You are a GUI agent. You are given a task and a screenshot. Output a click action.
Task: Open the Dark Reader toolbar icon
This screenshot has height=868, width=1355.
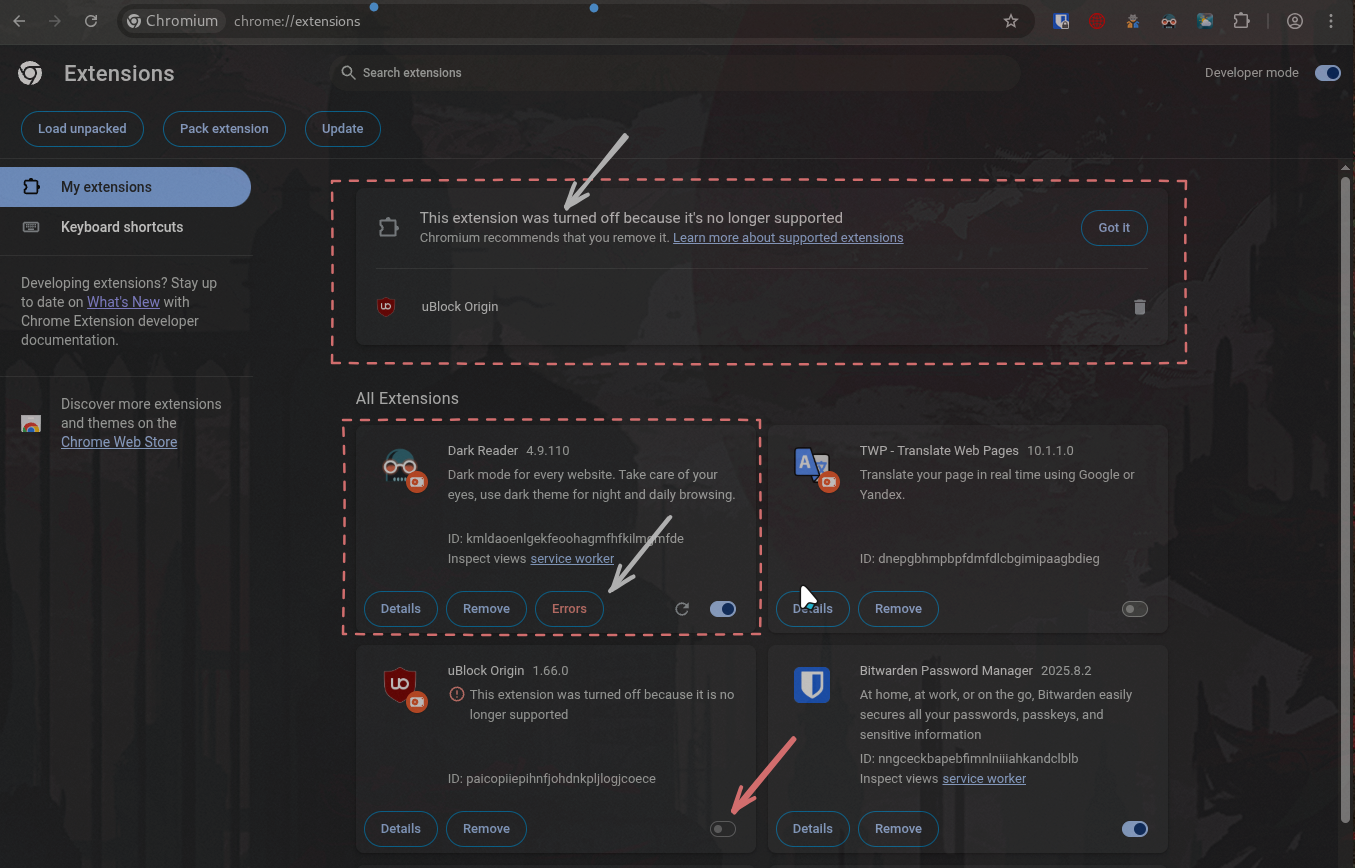pyautogui.click(x=1169, y=21)
